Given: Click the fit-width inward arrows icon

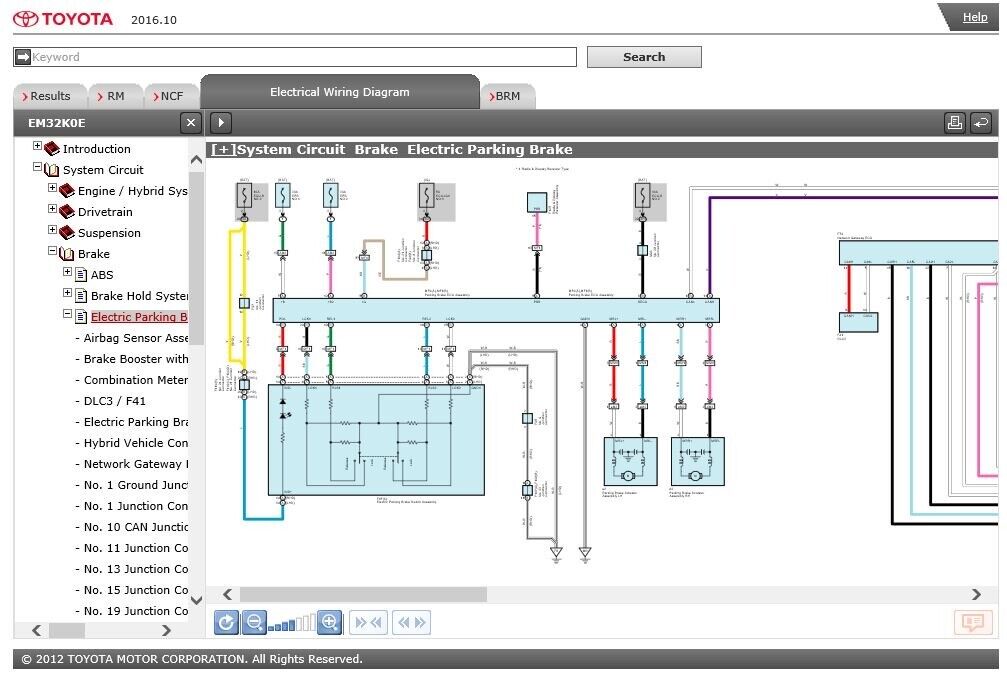Looking at the screenshot, I should [x=369, y=623].
